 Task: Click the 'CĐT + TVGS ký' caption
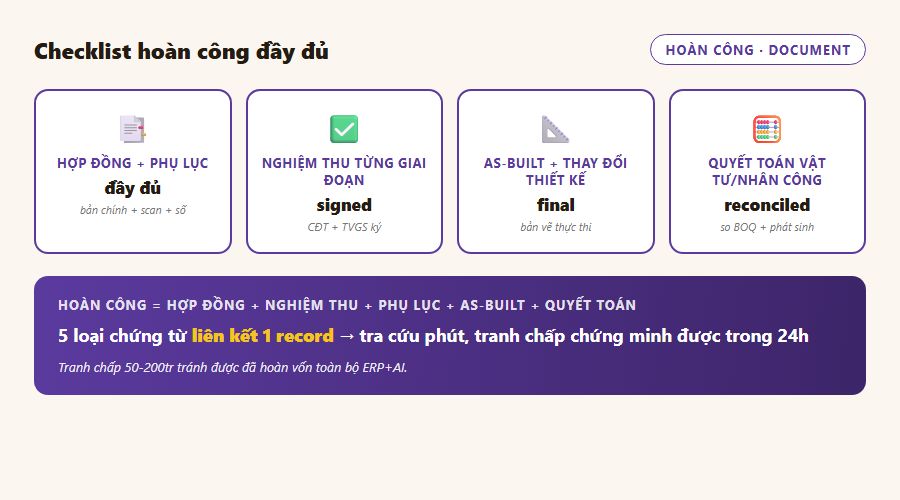[x=344, y=227]
